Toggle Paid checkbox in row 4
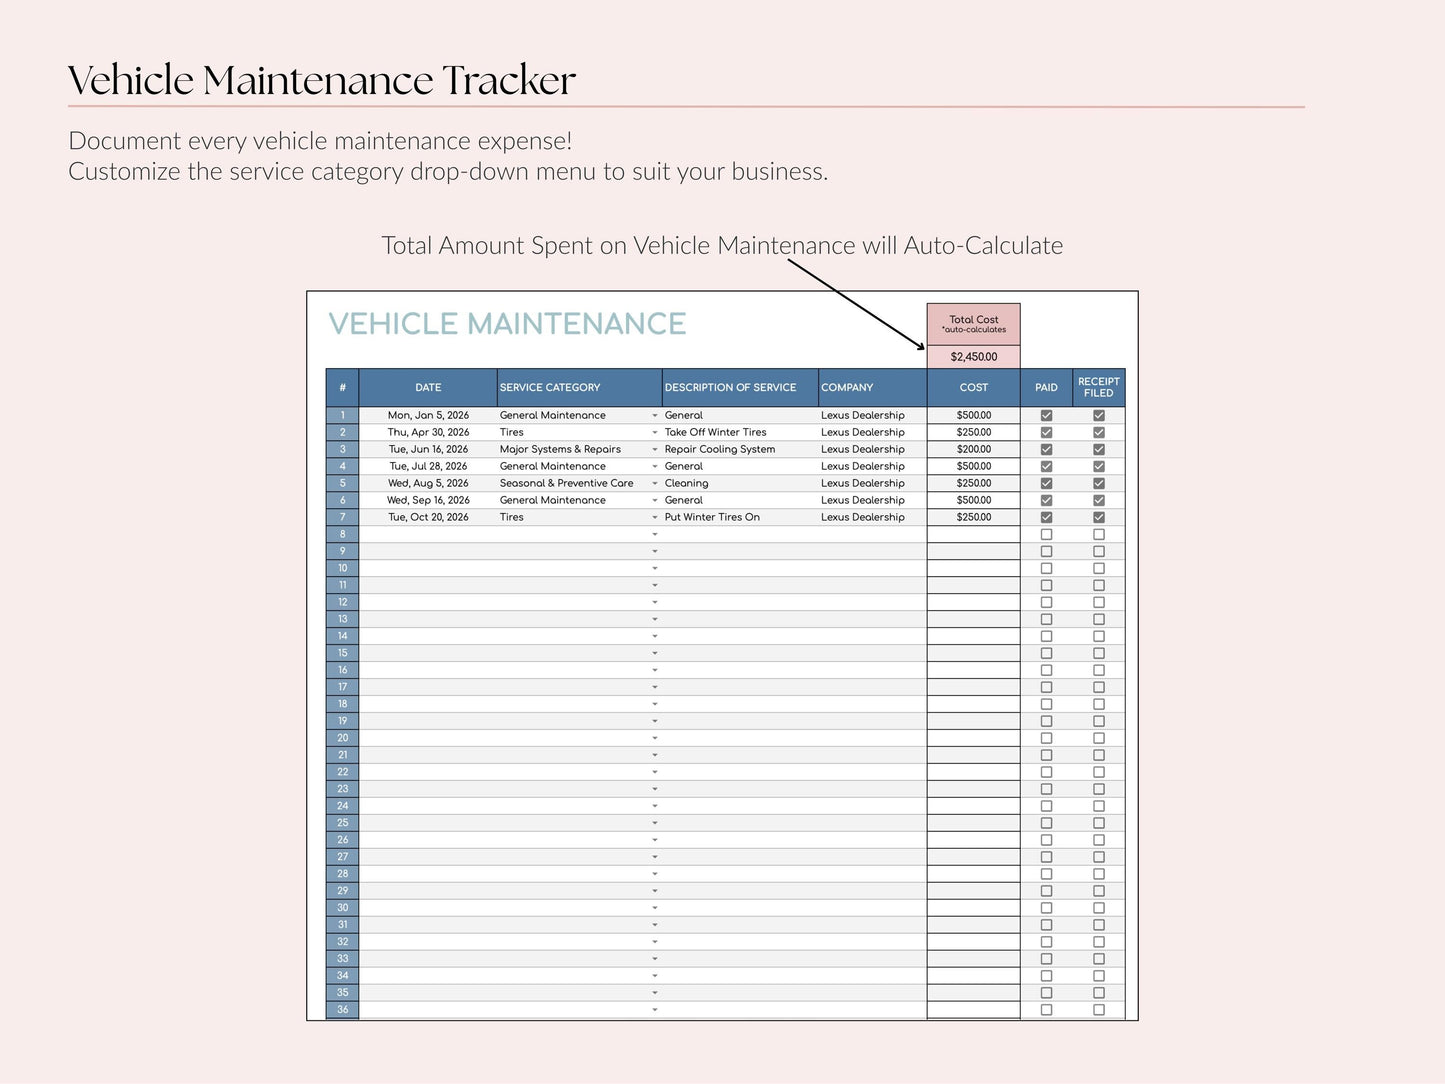Viewport: 1445px width, 1084px height. click(1046, 466)
